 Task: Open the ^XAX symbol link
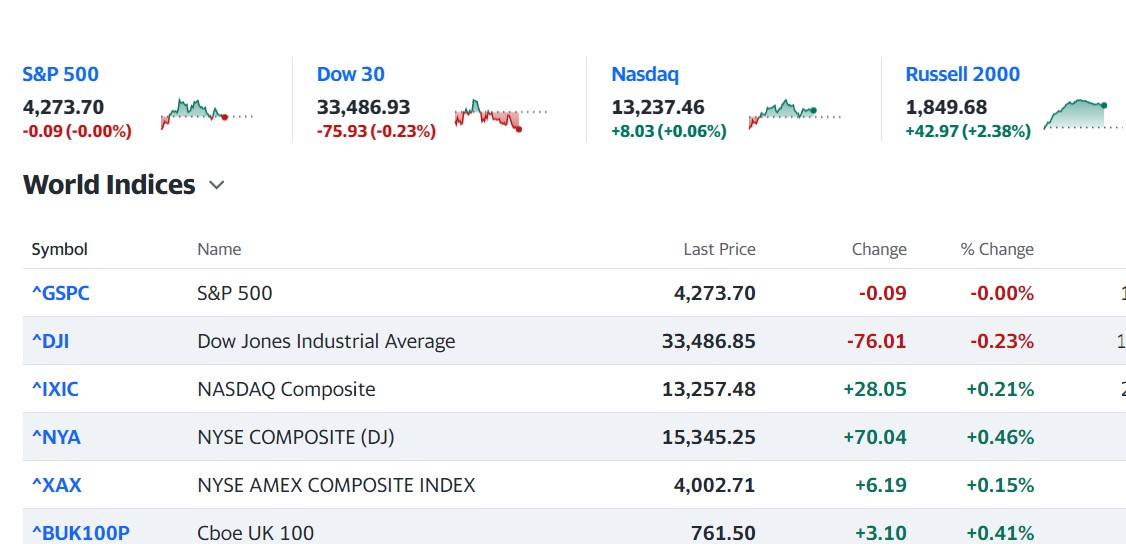tap(57, 485)
